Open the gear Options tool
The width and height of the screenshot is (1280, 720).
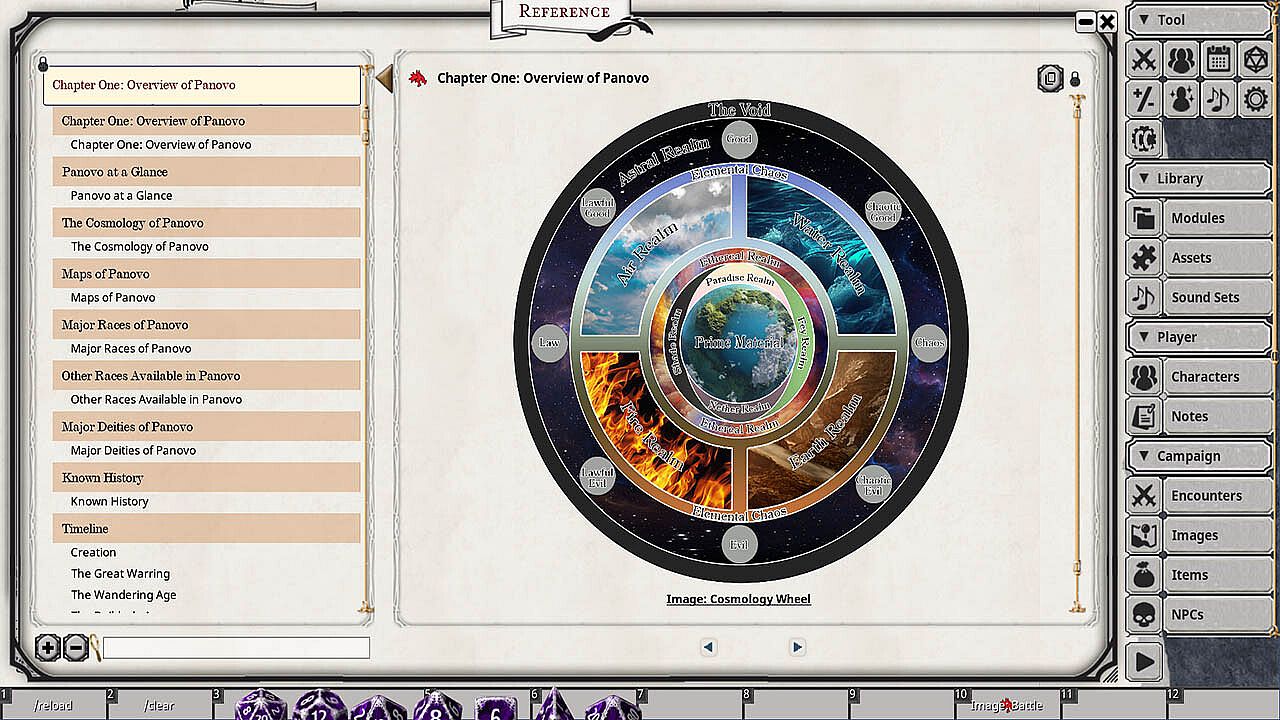(1255, 99)
